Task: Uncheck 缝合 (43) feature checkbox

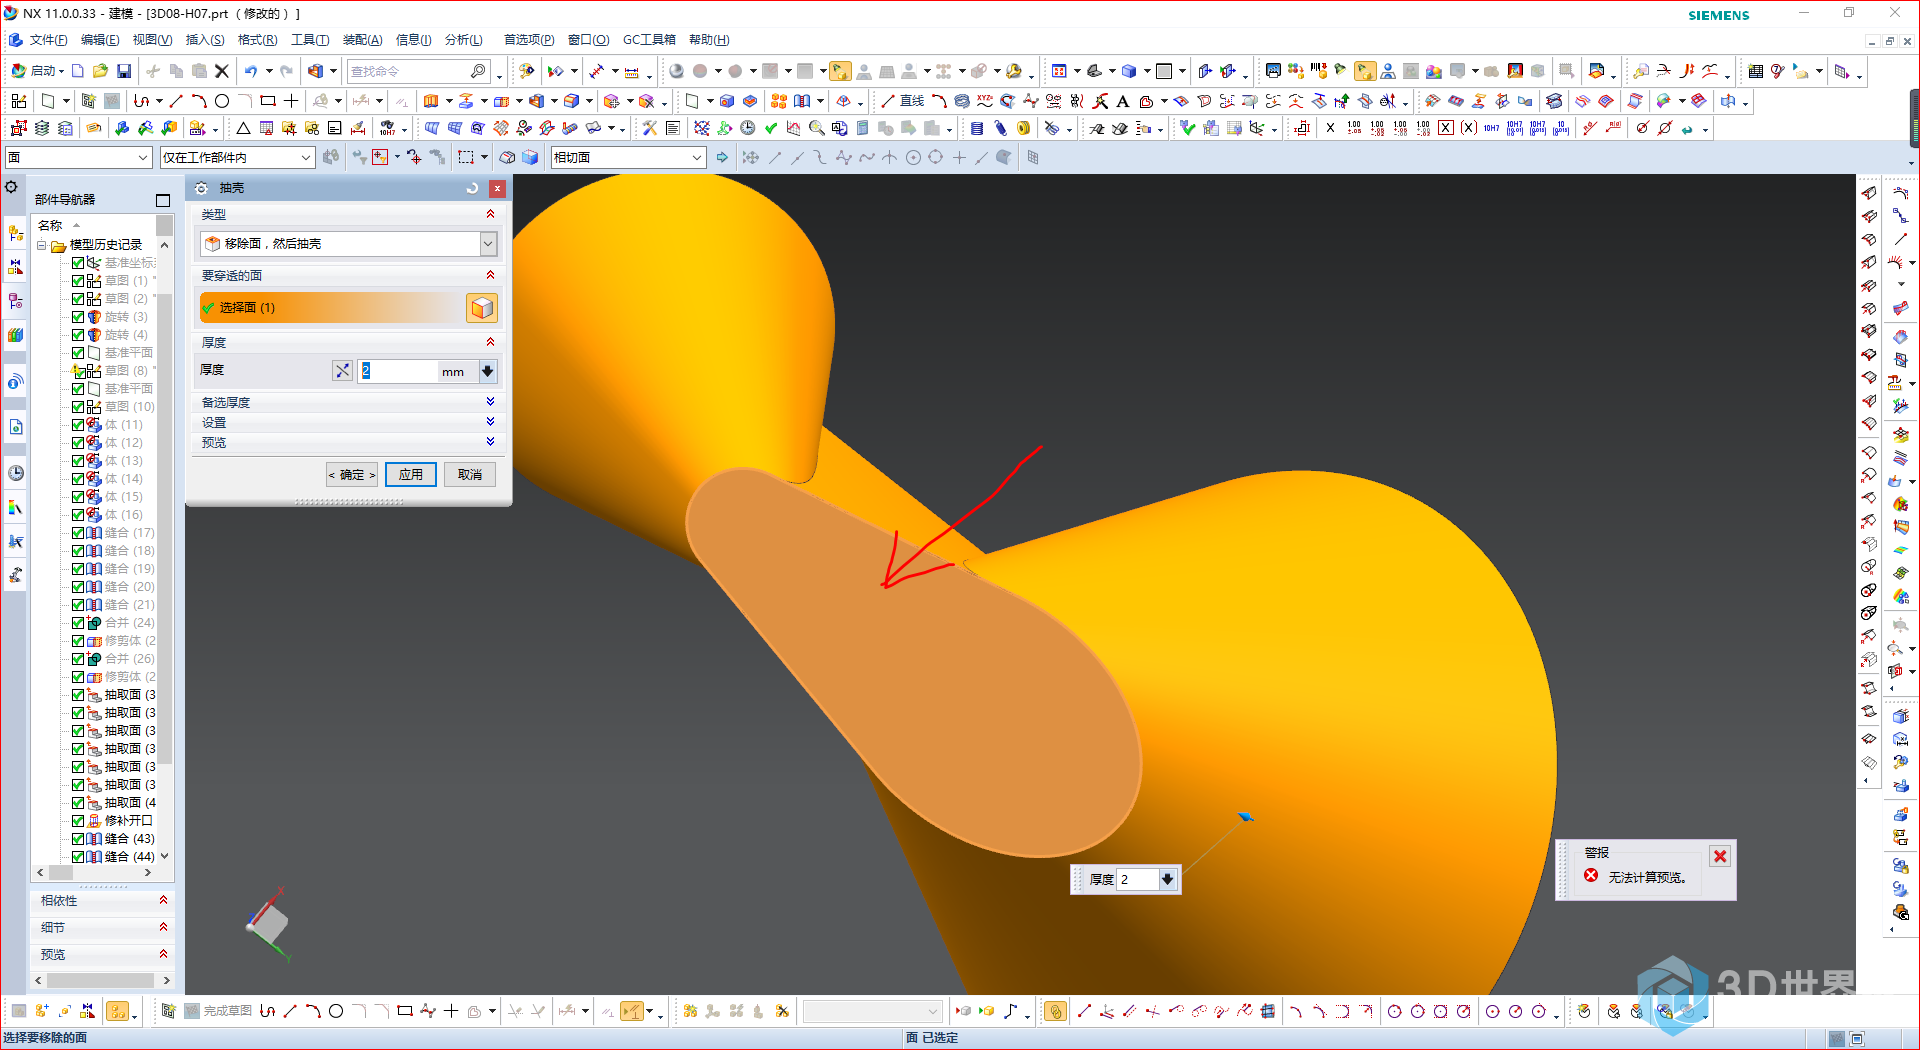Action: (78, 839)
